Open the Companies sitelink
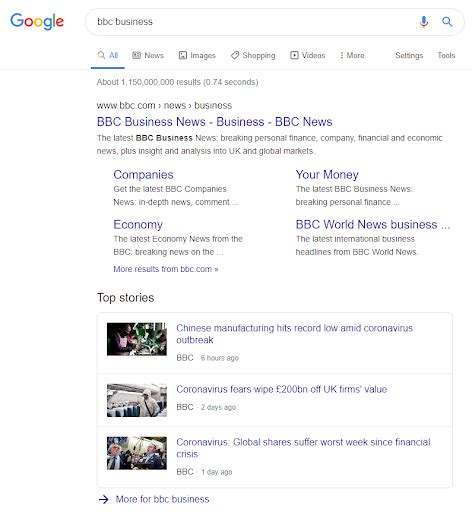The image size is (472, 512). point(143,175)
